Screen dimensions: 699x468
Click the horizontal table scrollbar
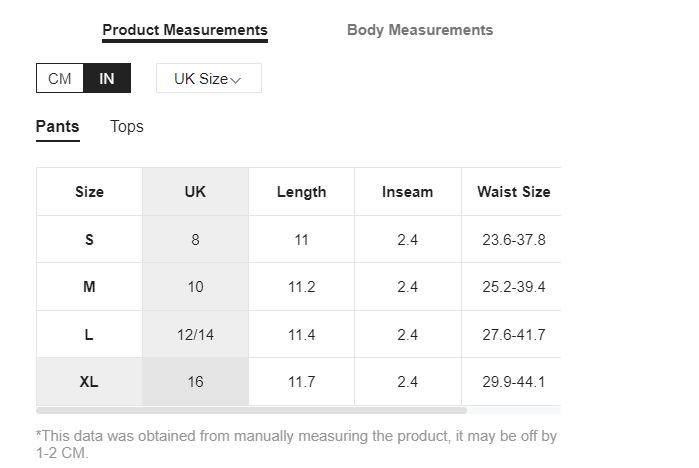coord(251,411)
